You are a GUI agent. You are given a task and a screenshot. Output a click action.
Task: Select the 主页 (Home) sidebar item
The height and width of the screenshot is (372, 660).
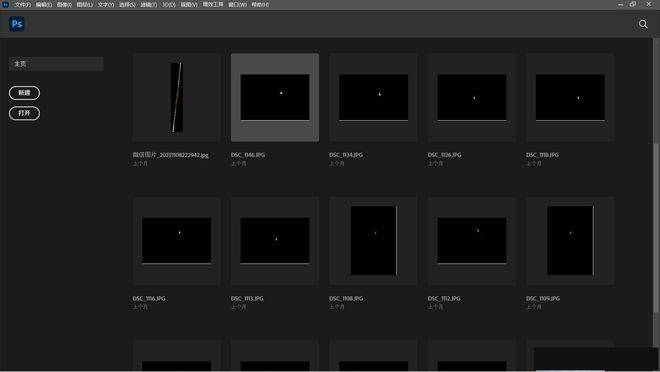point(56,64)
